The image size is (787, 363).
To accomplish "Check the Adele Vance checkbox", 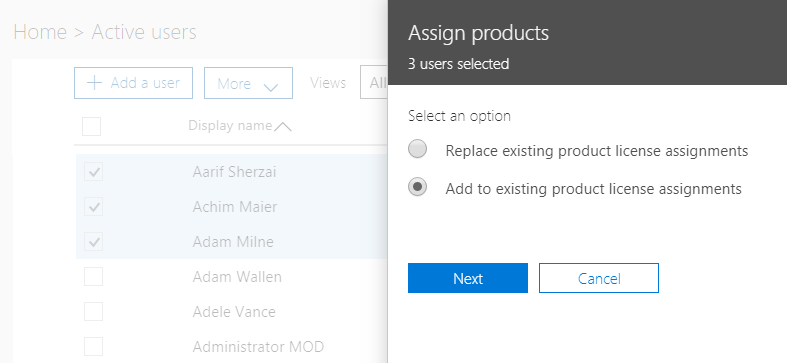I will [93, 312].
